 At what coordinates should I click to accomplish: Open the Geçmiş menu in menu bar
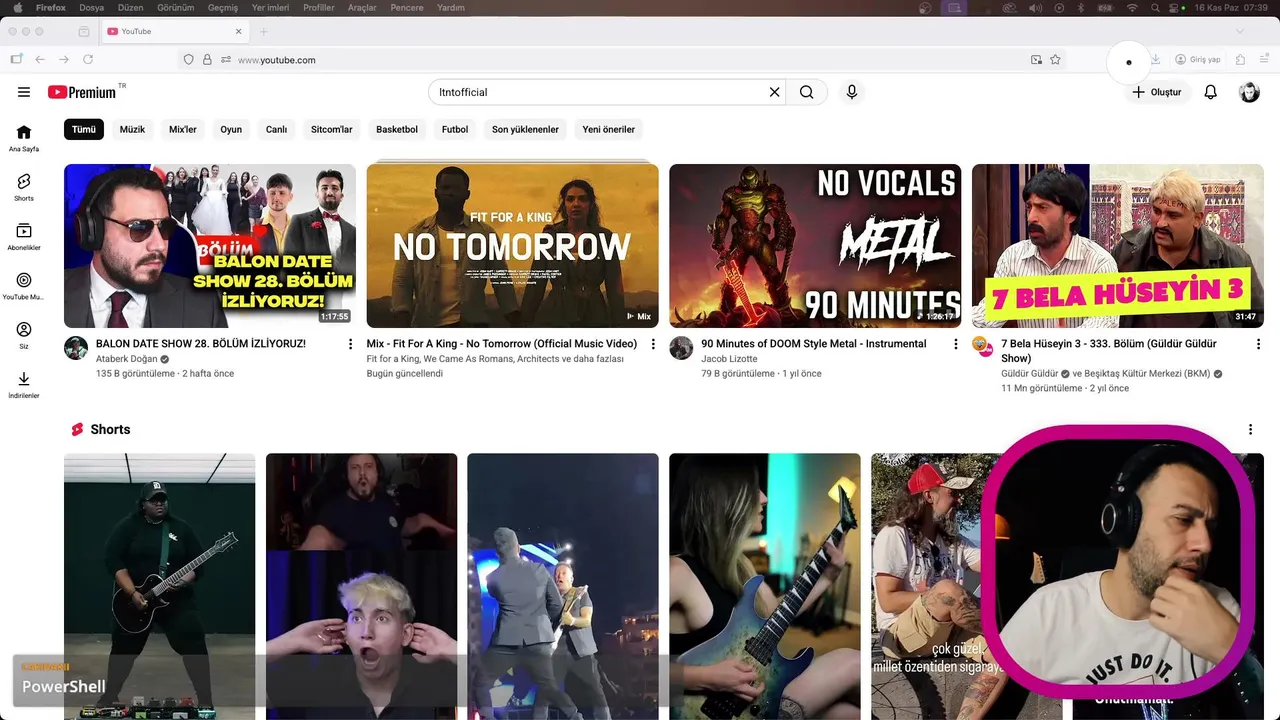pos(223,8)
